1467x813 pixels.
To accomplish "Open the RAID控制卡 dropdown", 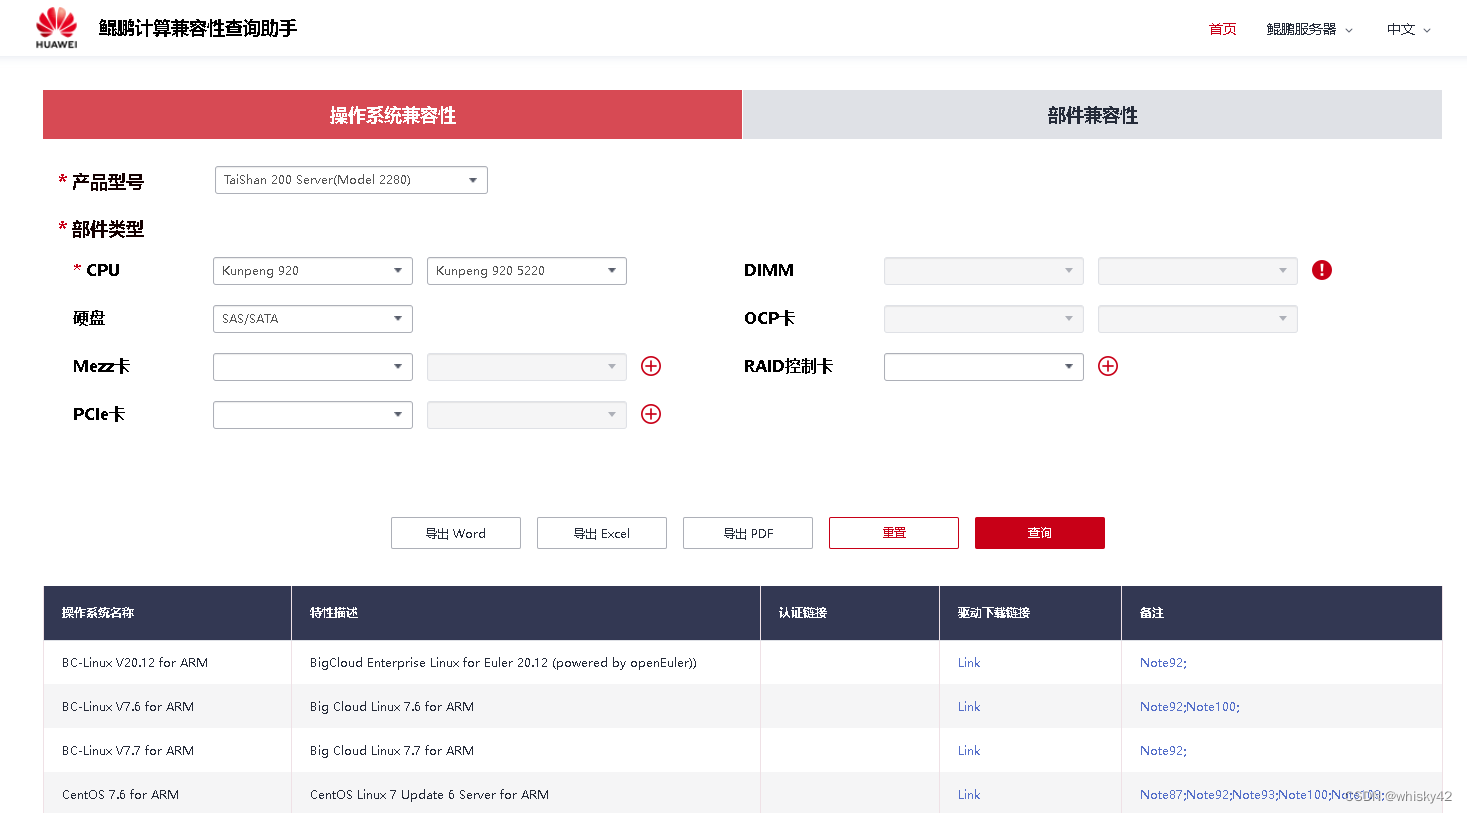I will tap(984, 367).
